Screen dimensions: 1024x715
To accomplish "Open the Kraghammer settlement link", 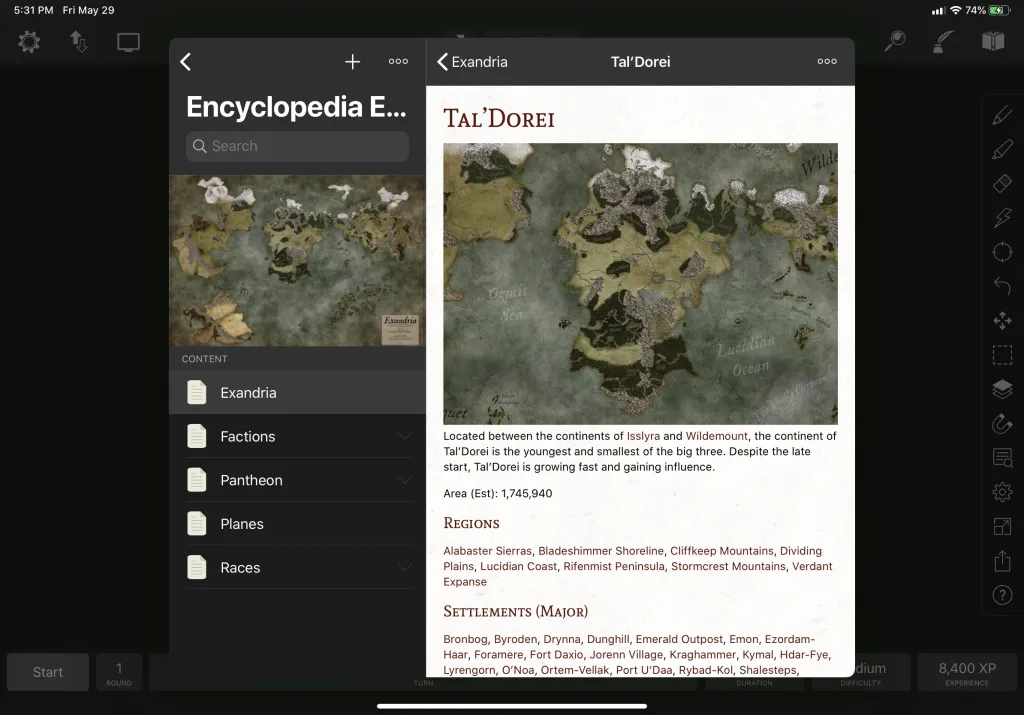I will 702,655.
